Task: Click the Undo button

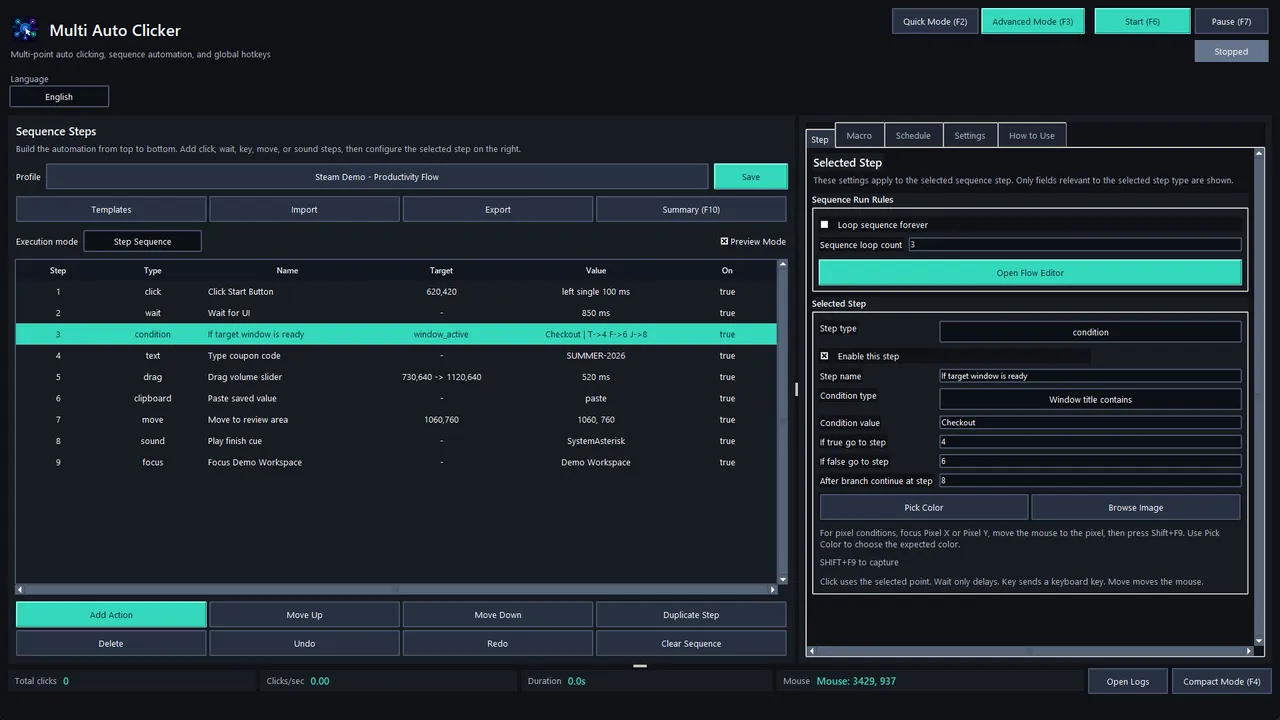Action: coord(304,643)
